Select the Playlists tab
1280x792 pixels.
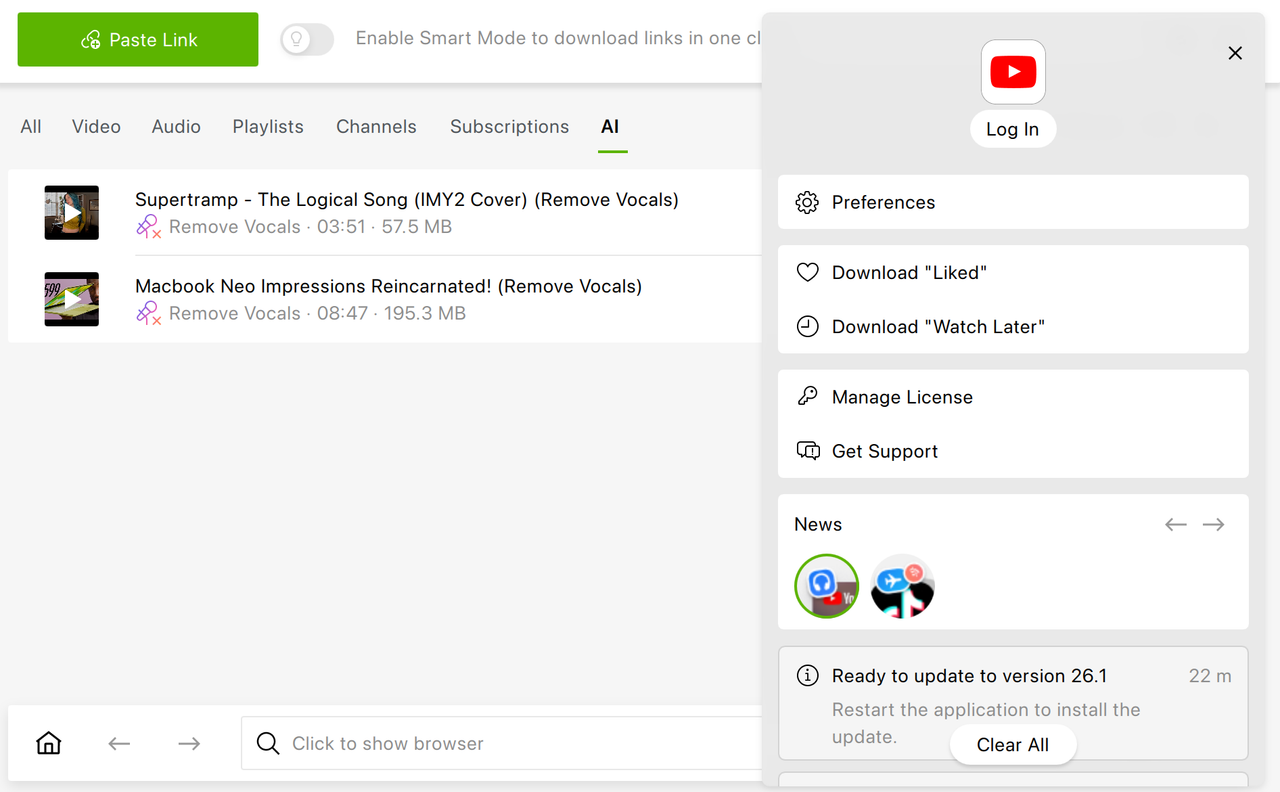coord(268,127)
